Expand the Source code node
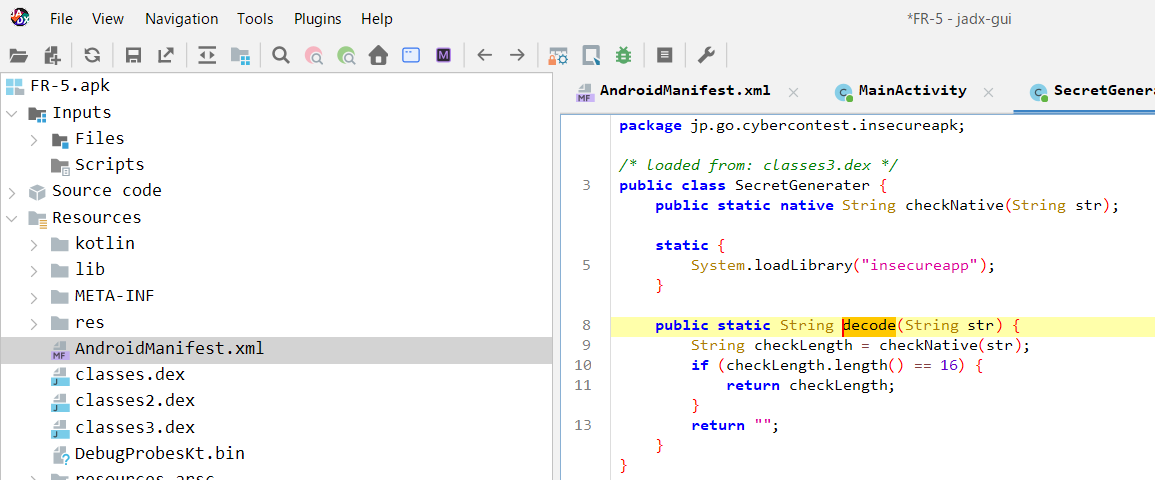Screen dimensions: 1155x480 coord(12,192)
